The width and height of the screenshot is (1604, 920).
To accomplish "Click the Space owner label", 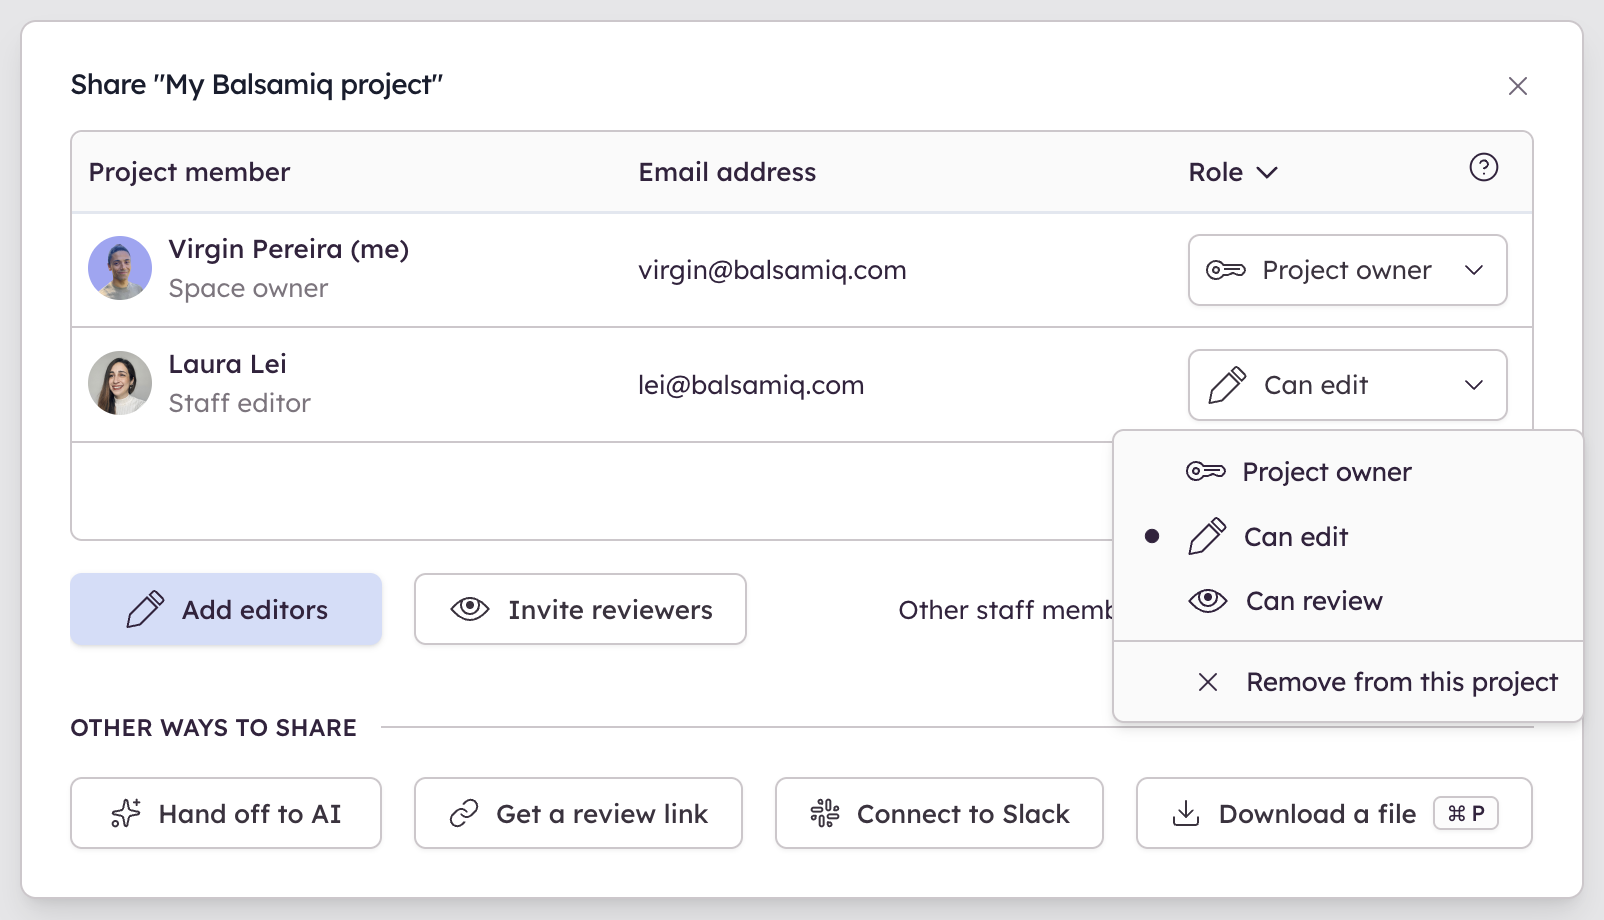I will point(248,288).
